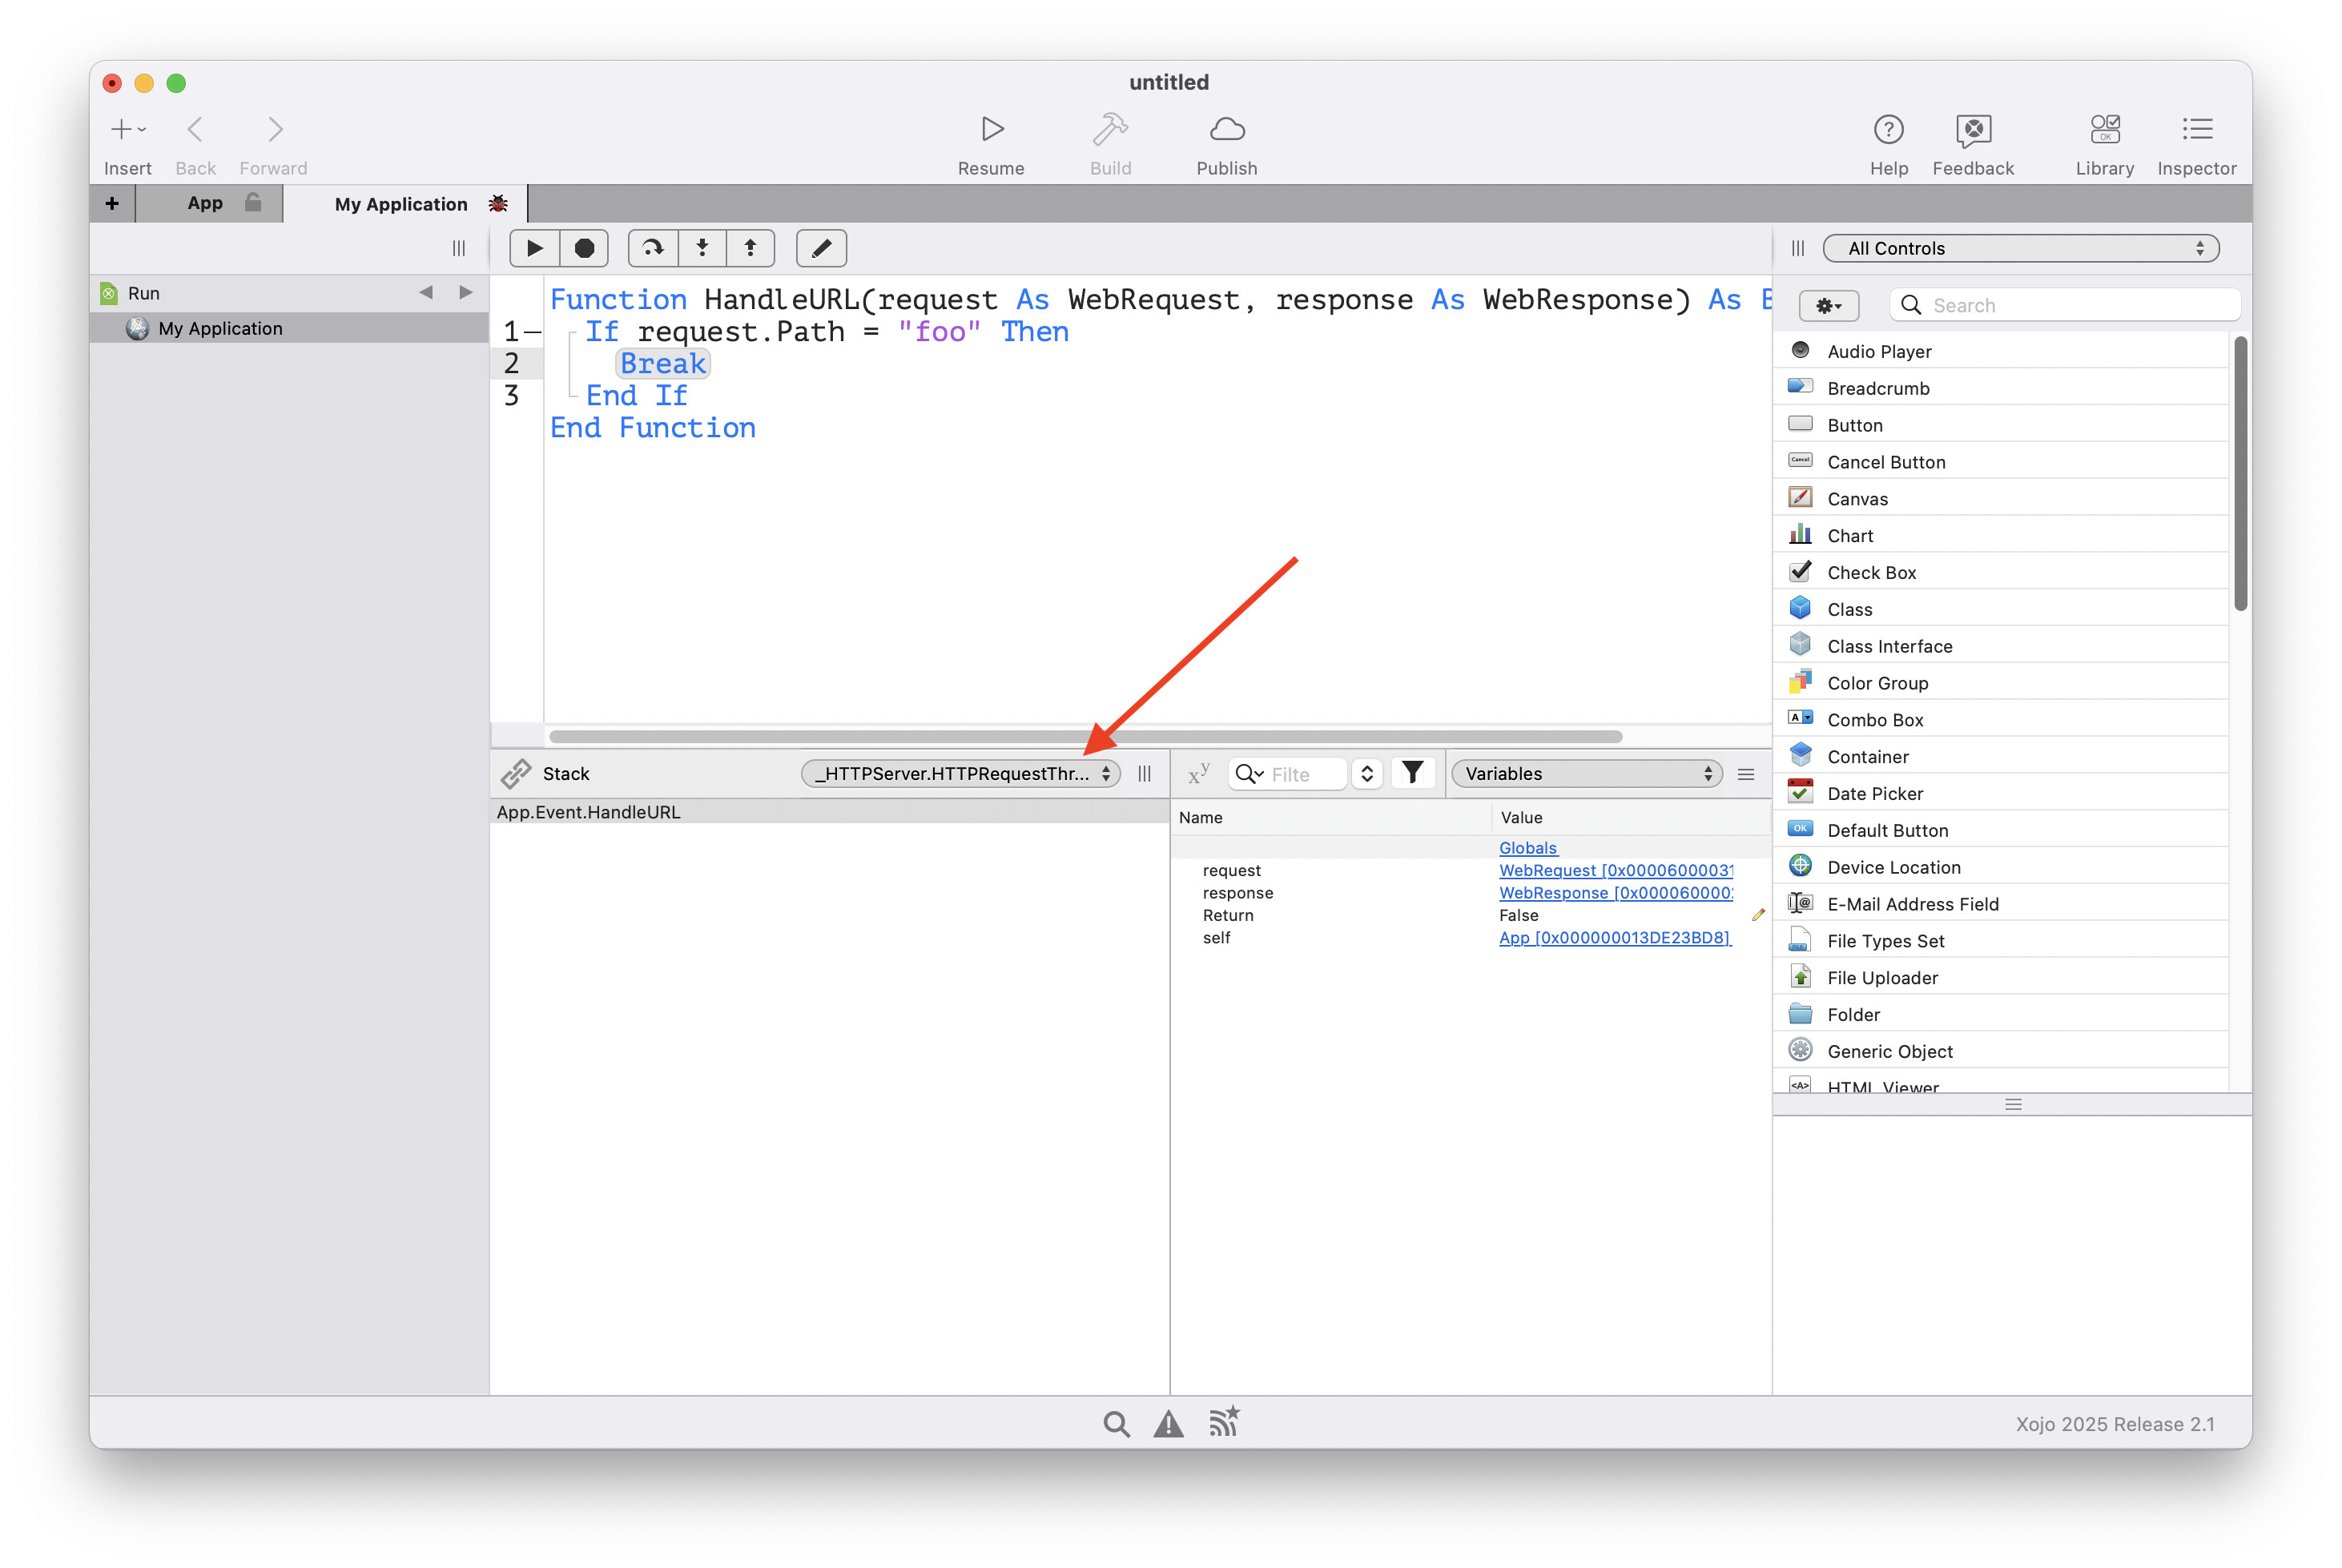Click the Step Out debugger icon

tap(750, 248)
